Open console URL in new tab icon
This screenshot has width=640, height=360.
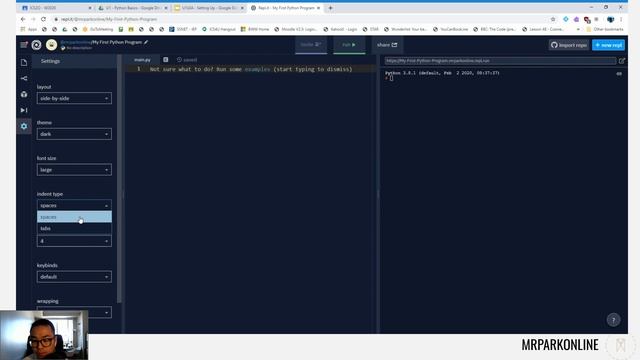[x=622, y=61]
